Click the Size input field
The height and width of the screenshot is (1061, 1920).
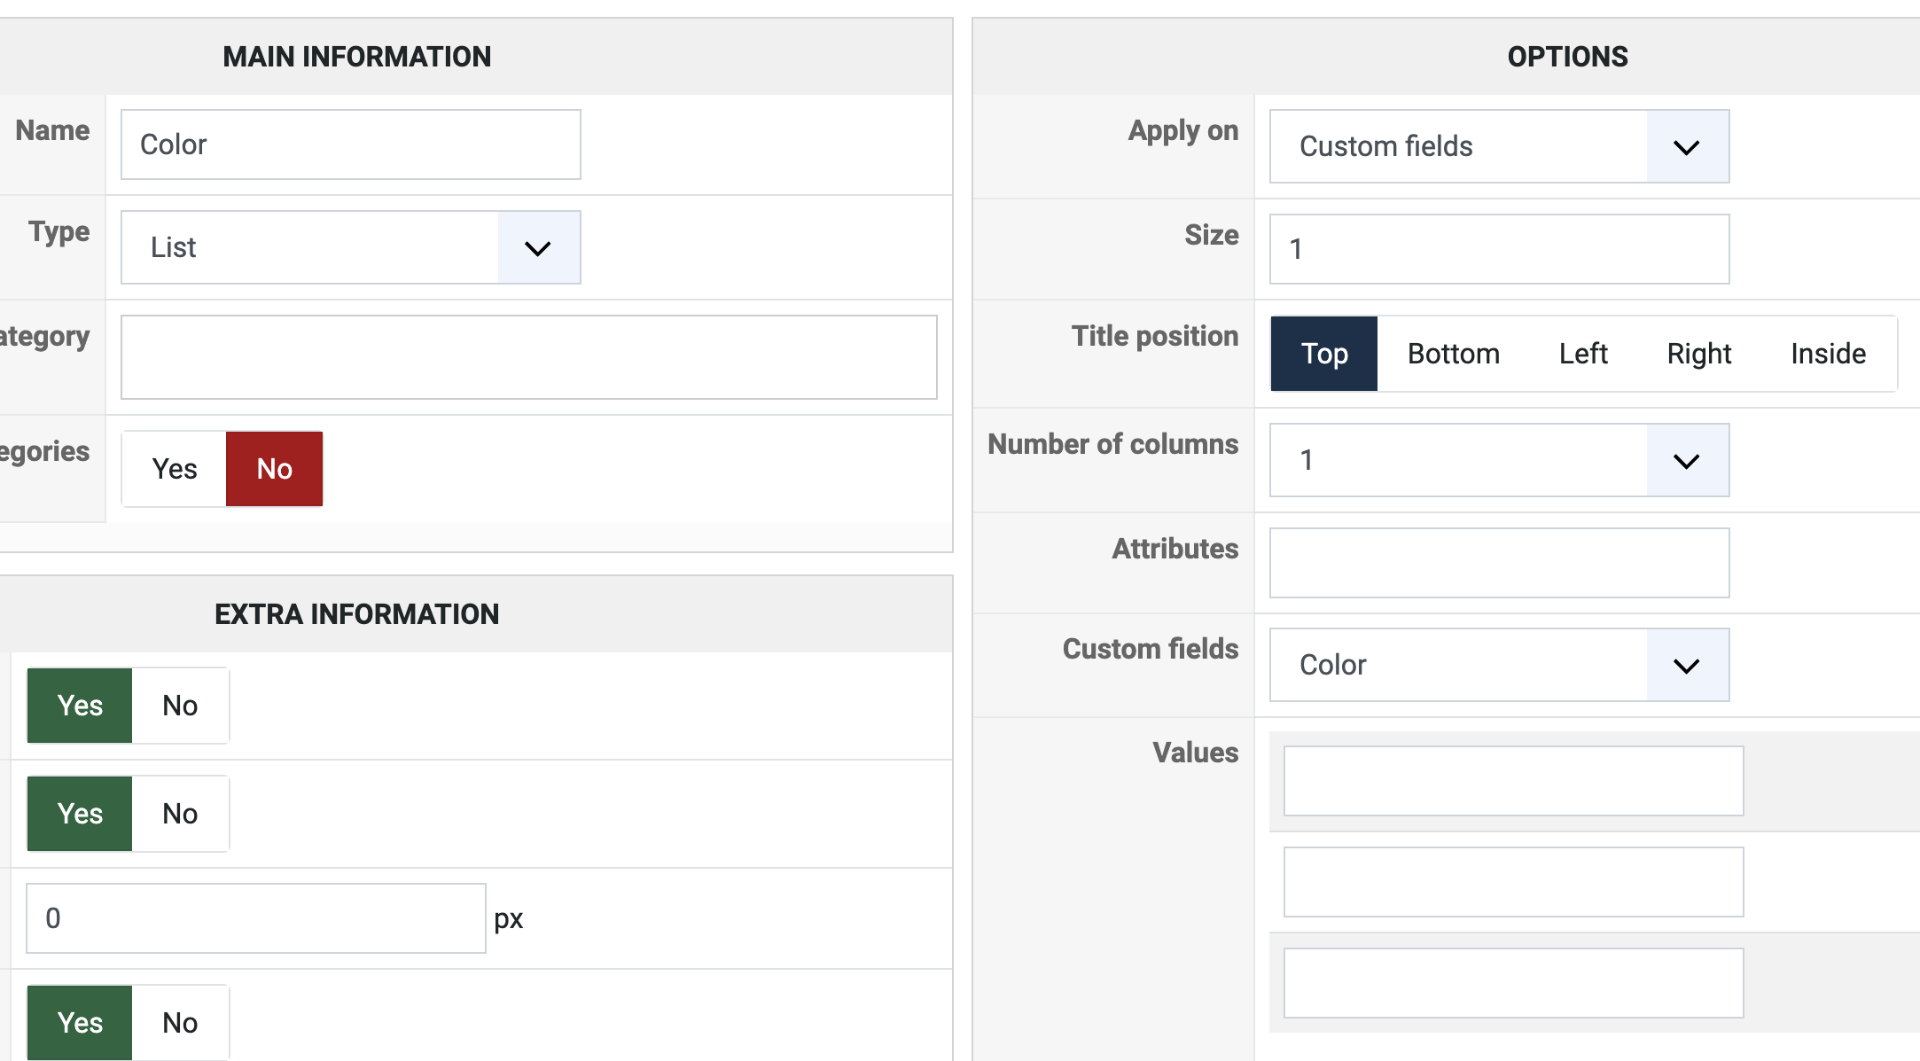[1498, 249]
